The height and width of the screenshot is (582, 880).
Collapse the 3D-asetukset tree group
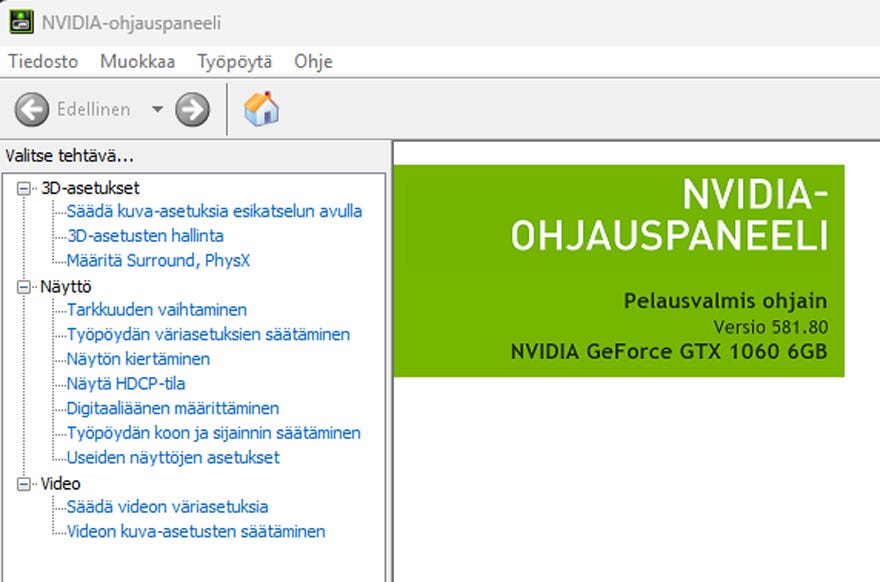click(x=24, y=188)
